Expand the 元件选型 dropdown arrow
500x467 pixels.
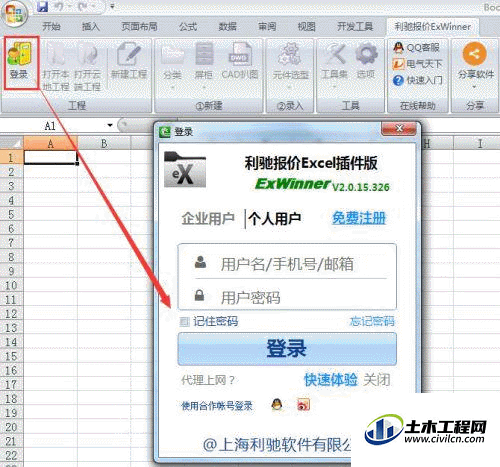(290, 88)
